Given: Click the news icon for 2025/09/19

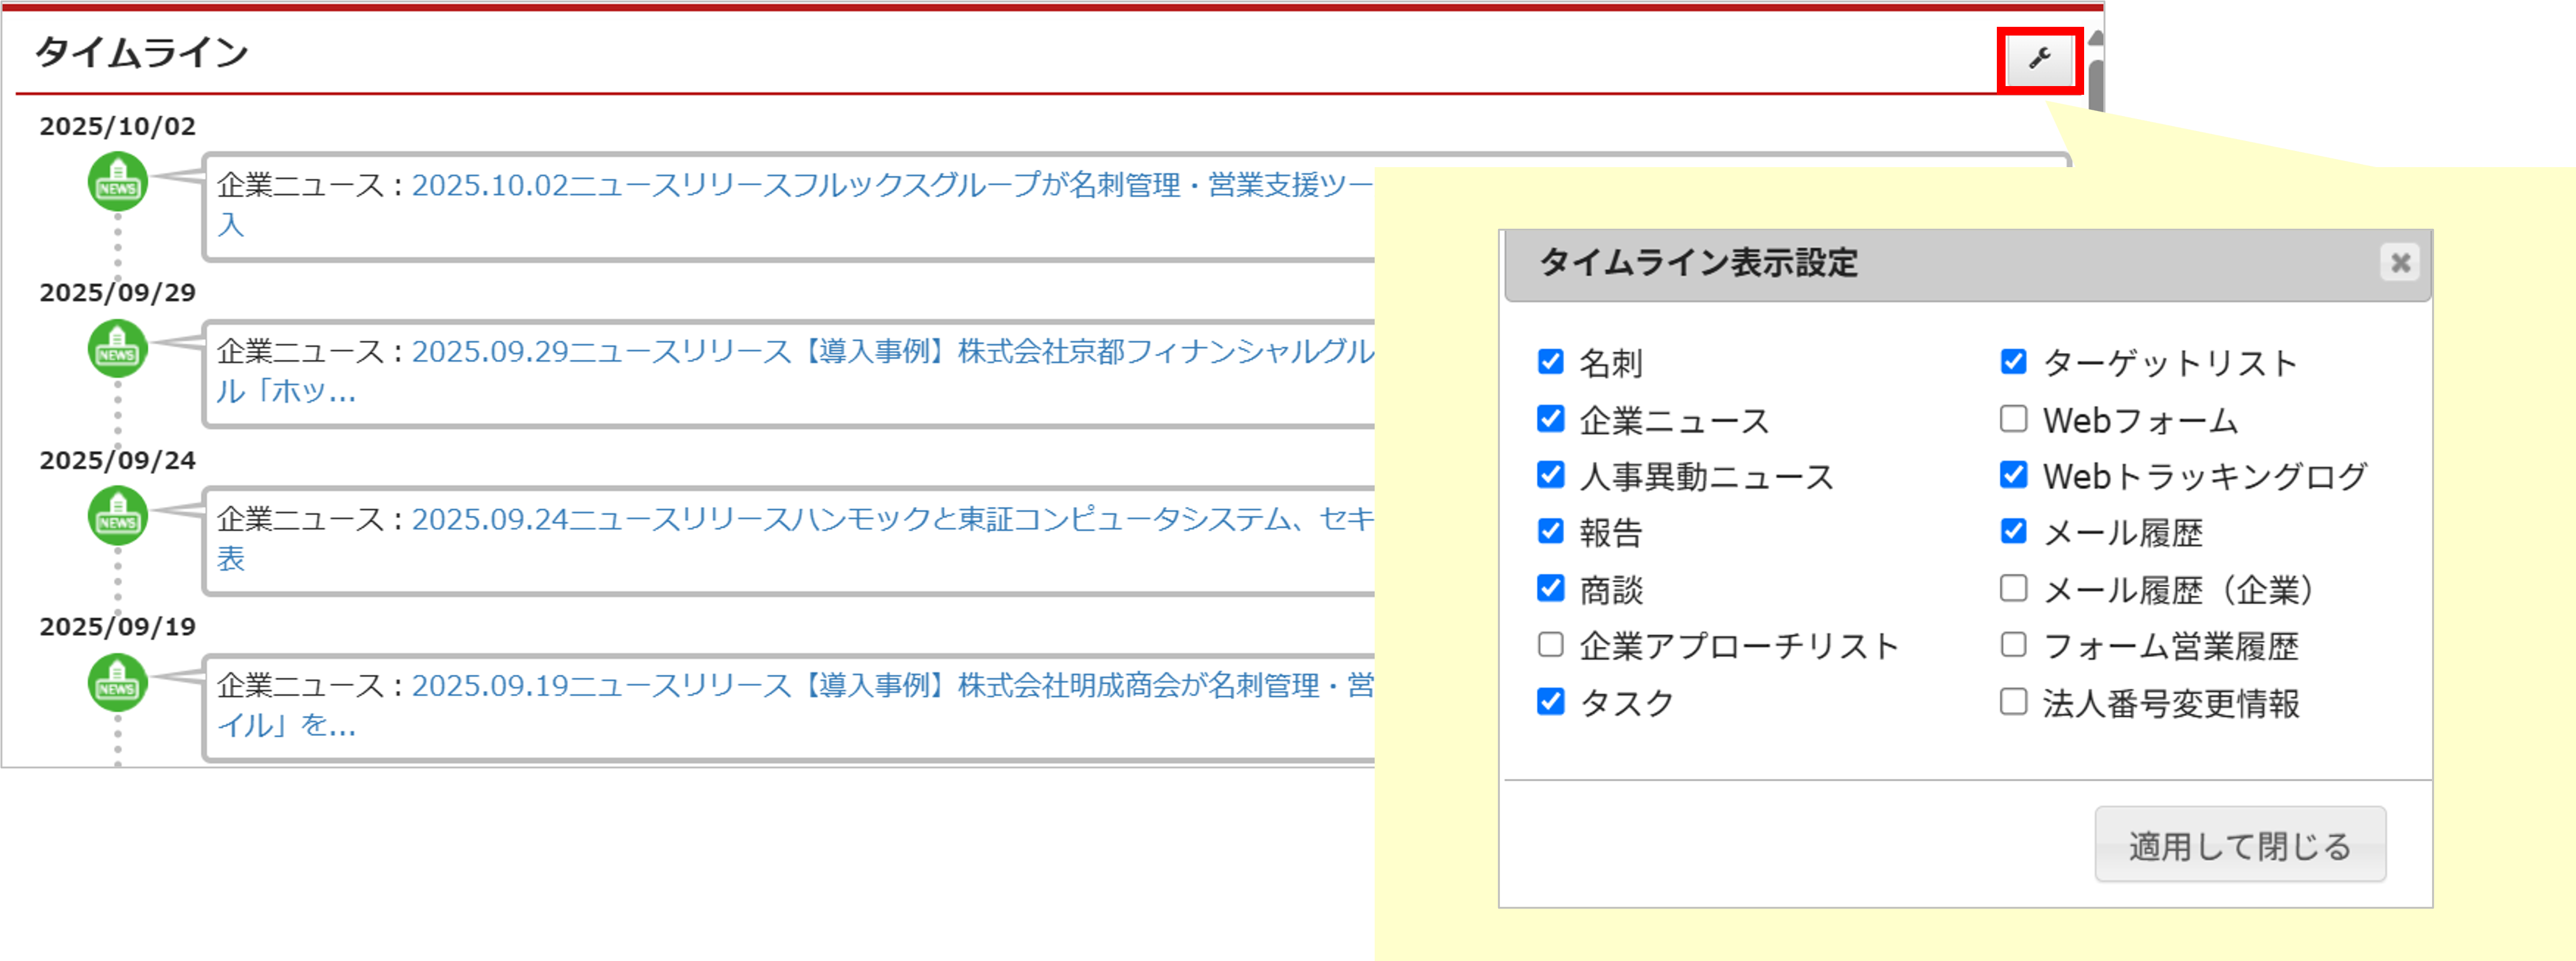Looking at the screenshot, I should coord(118,683).
